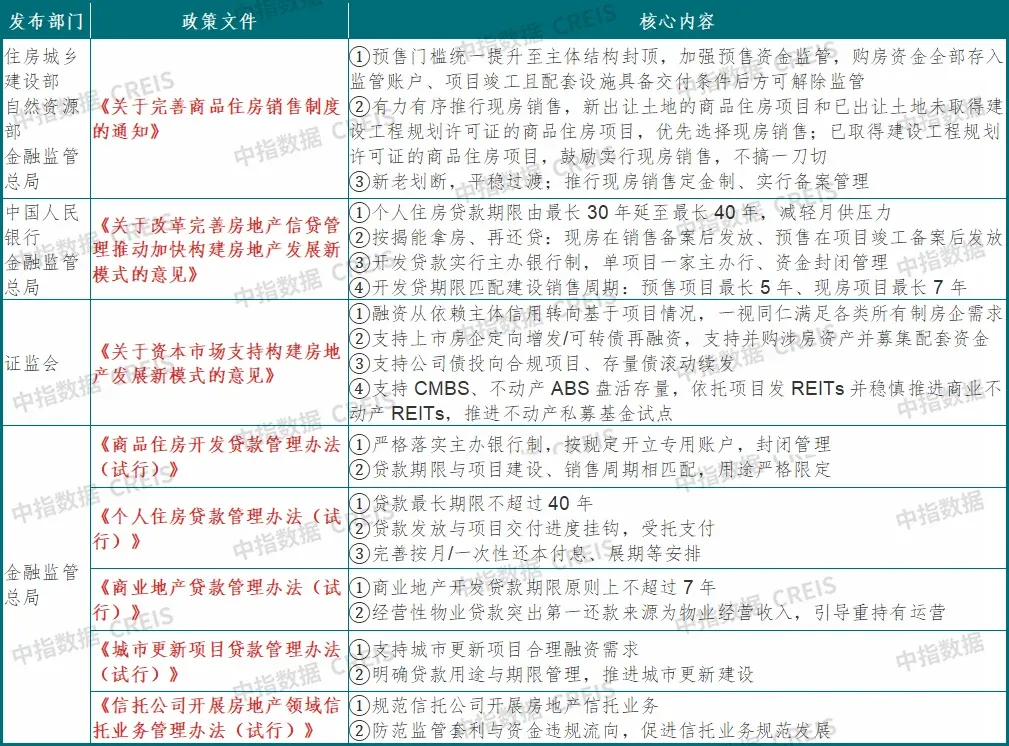Click the line 开发贷期限匹配建设销售周期
This screenshot has width=1009, height=746.
(658, 287)
